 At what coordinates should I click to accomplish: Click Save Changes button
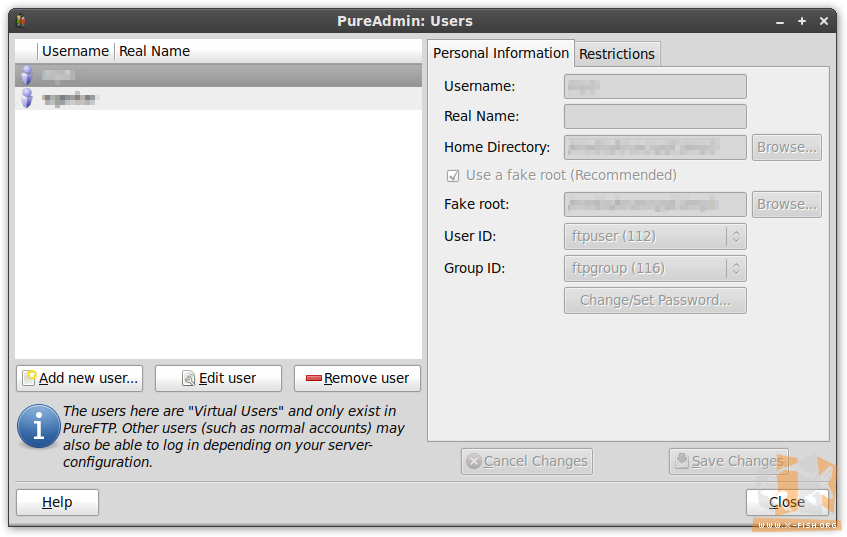click(729, 461)
